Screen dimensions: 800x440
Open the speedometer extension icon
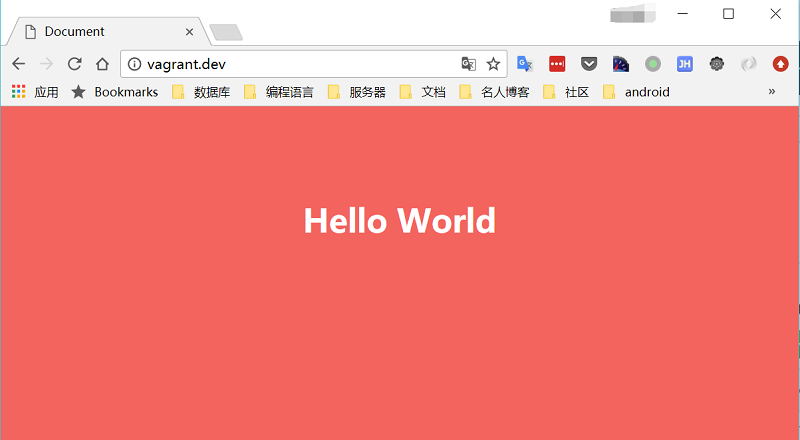click(621, 64)
